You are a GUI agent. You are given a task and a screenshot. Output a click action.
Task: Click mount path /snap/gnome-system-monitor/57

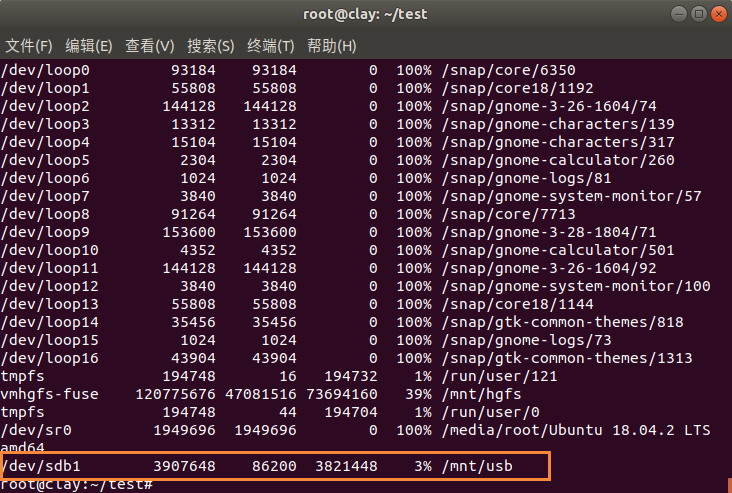[x=571, y=196]
